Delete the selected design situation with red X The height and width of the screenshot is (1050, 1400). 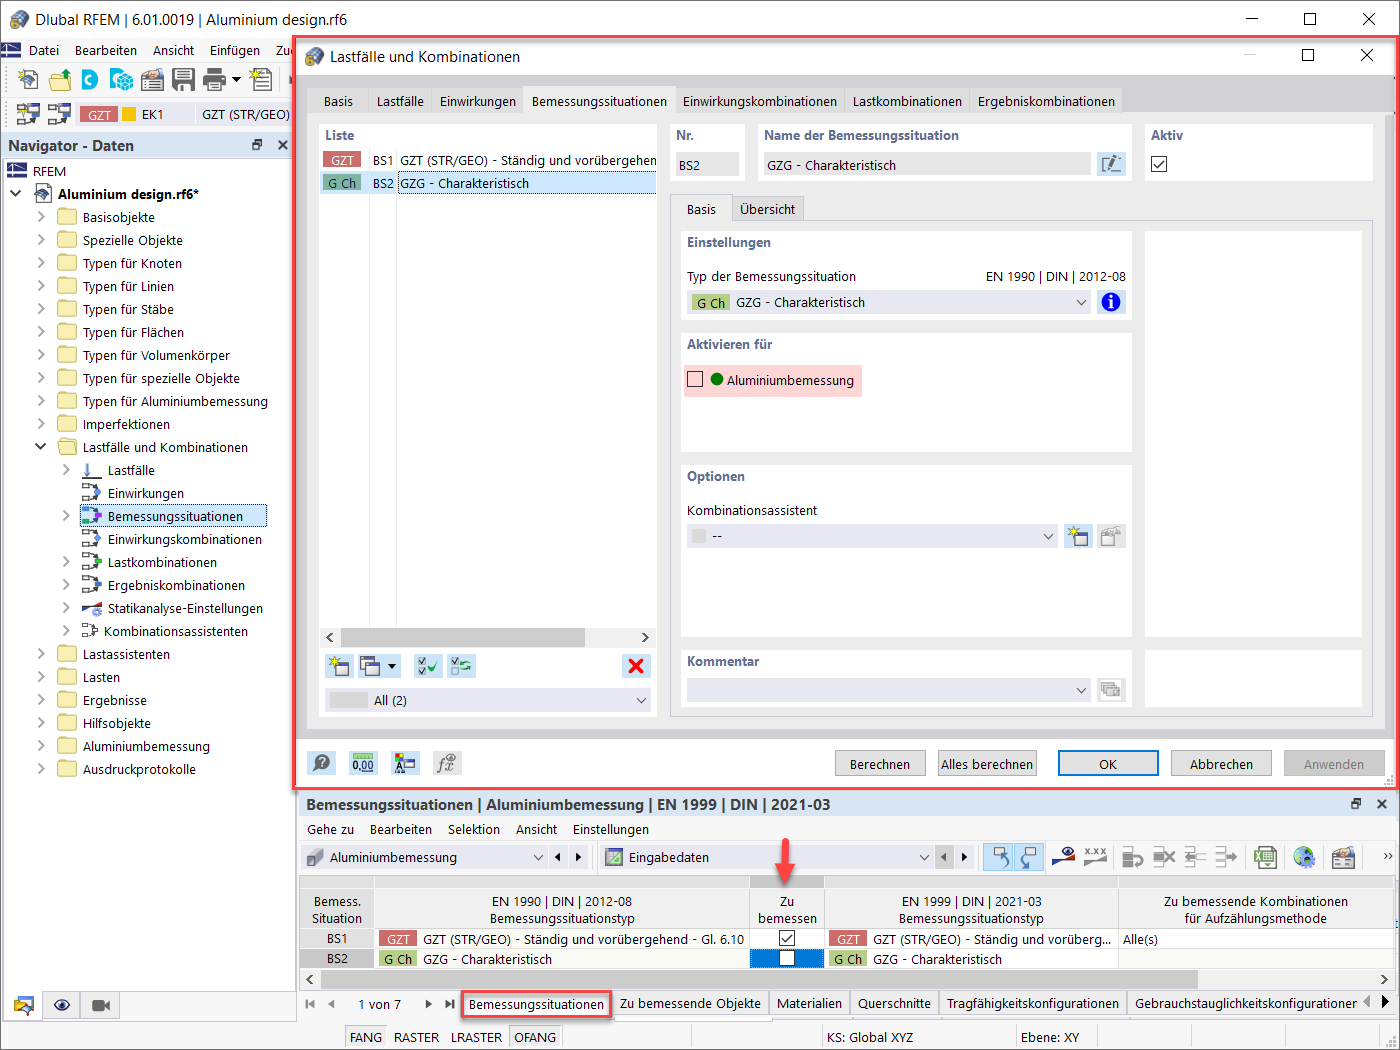tap(636, 666)
